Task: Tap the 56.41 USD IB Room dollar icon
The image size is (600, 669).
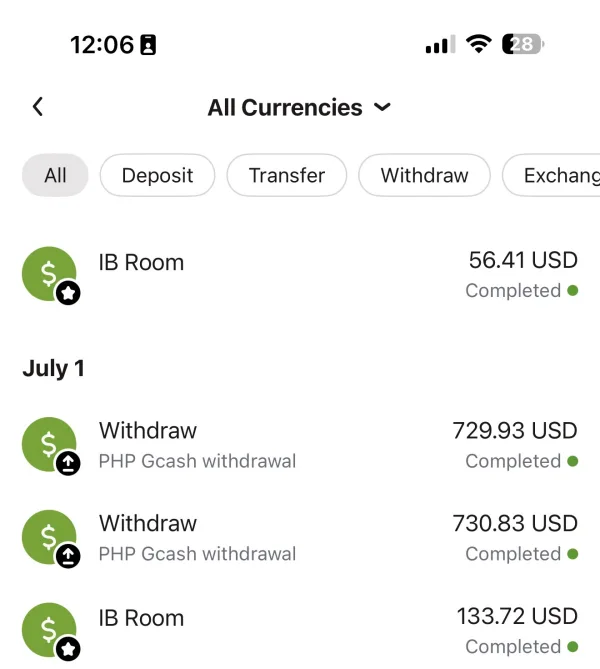Action: [x=49, y=273]
